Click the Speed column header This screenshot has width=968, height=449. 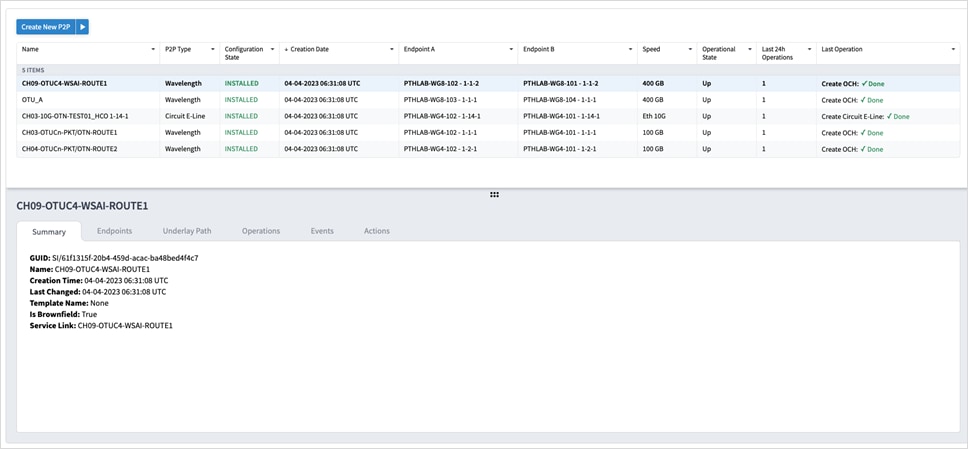(x=651, y=49)
